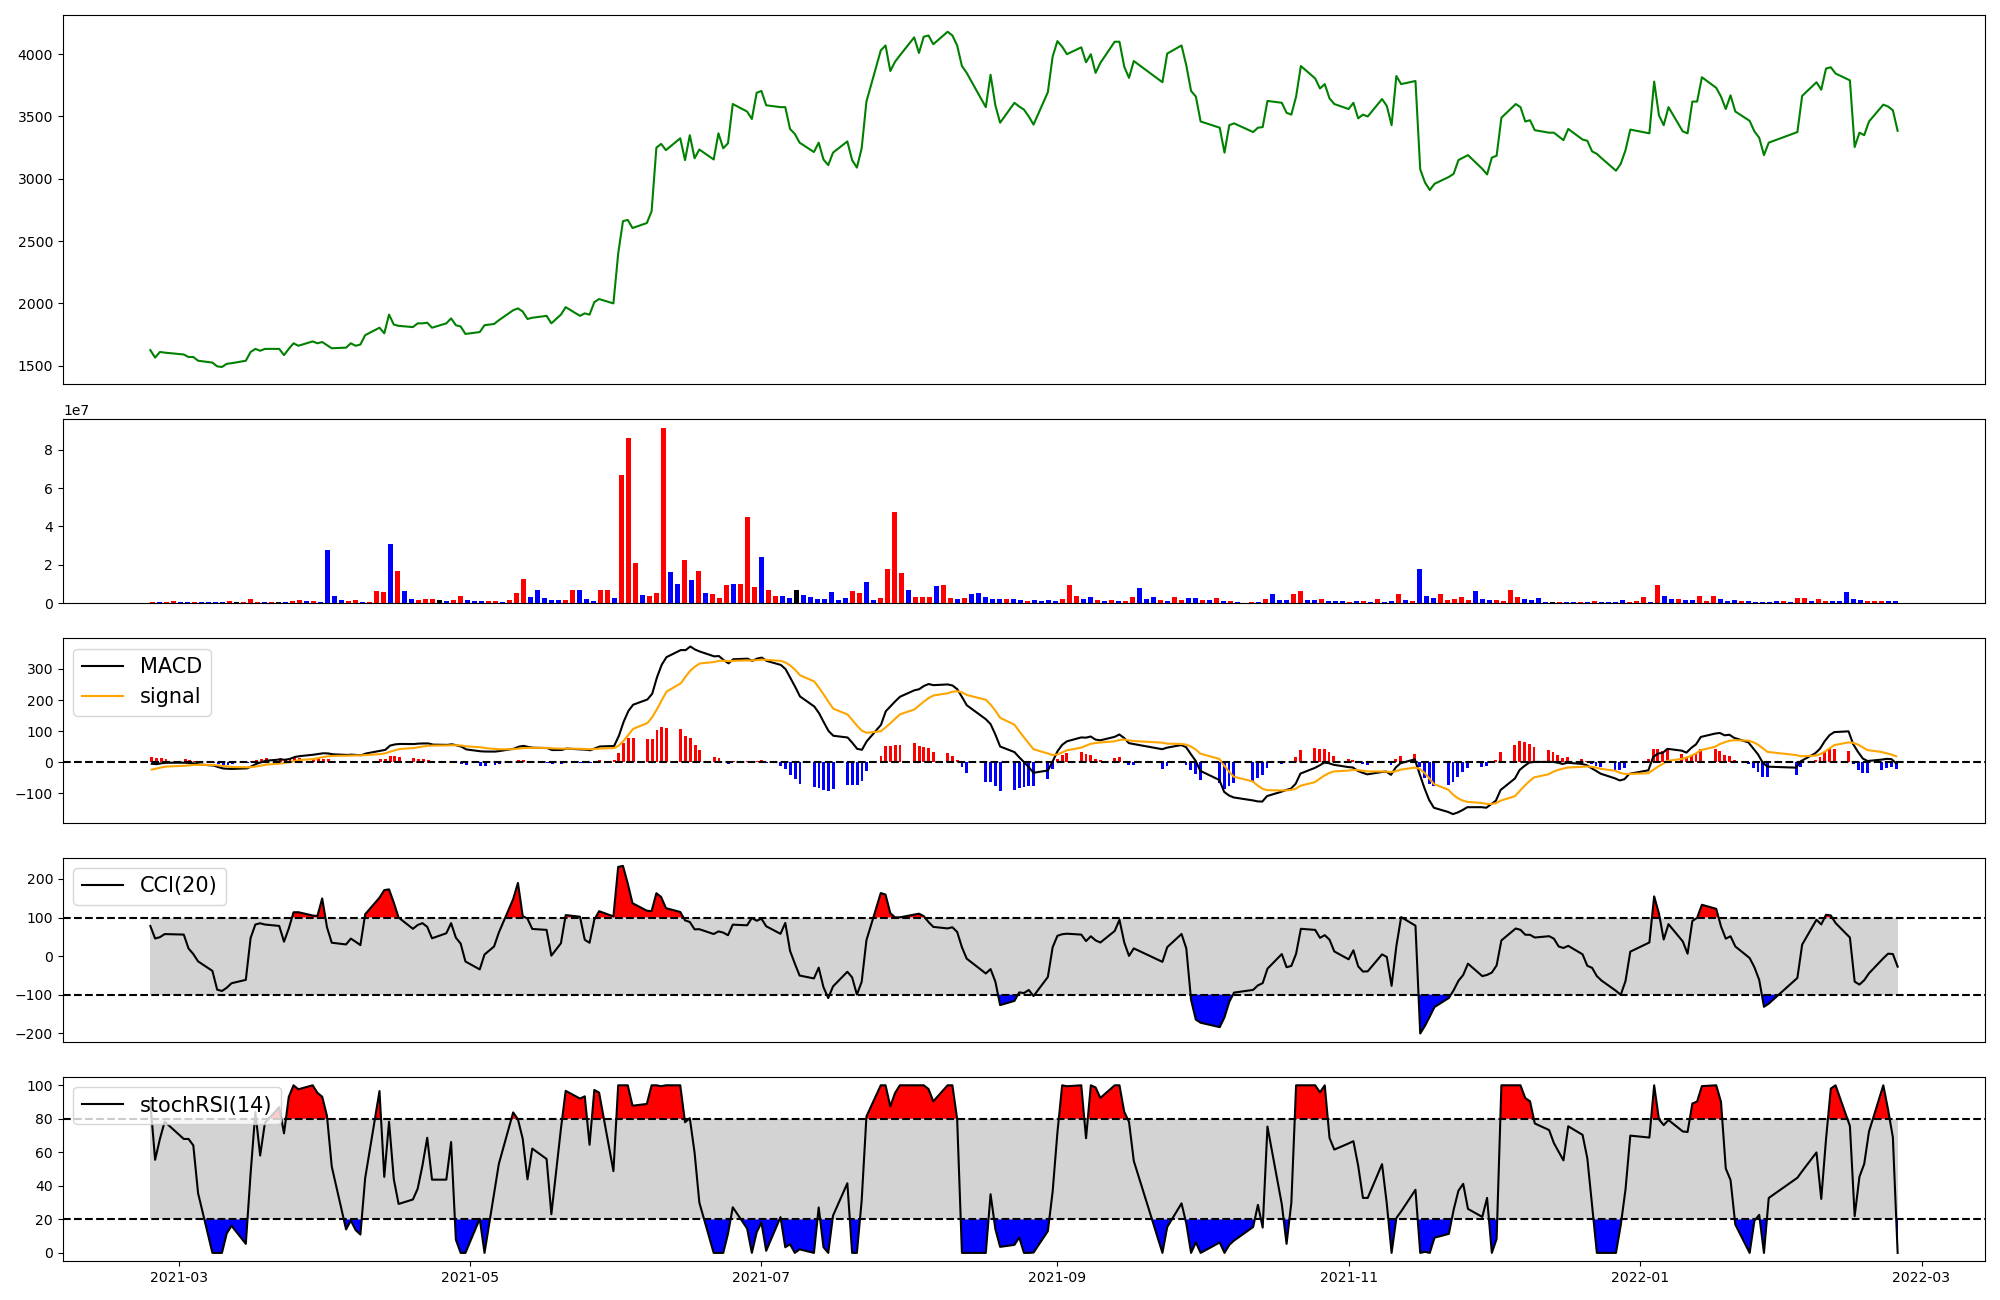This screenshot has height=1300, width=2000.
Task: Click the 2021-07 x-axis date label
Action: click(761, 1277)
